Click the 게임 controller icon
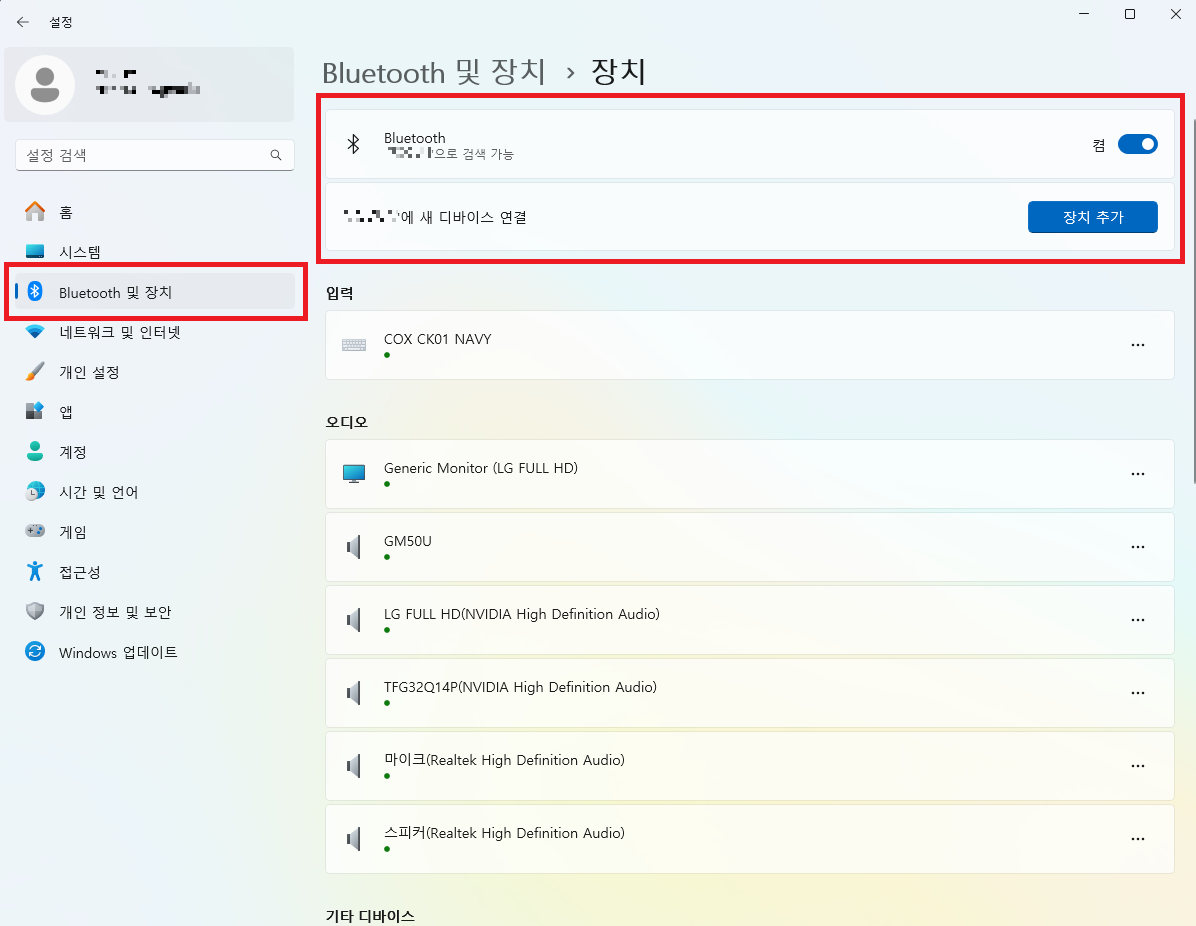This screenshot has height=926, width=1196. 35,531
